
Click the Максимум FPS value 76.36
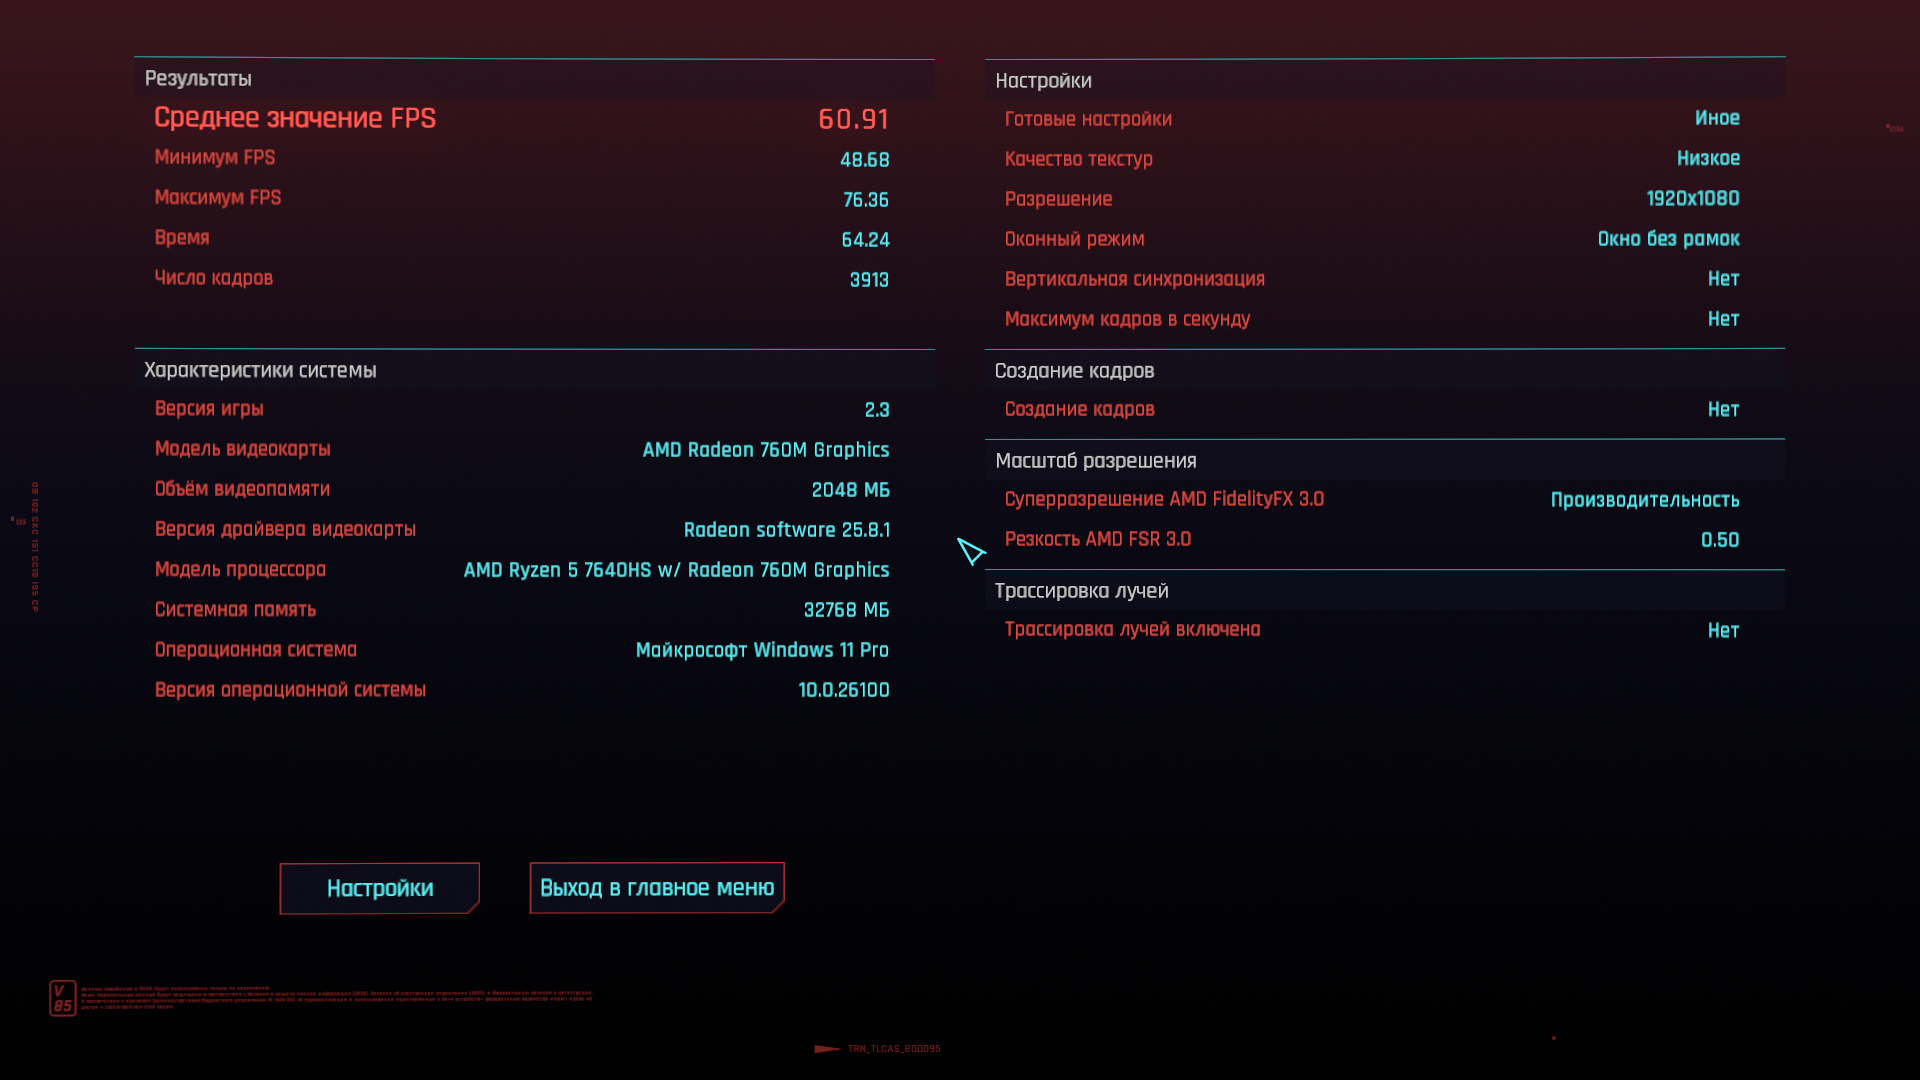click(865, 200)
